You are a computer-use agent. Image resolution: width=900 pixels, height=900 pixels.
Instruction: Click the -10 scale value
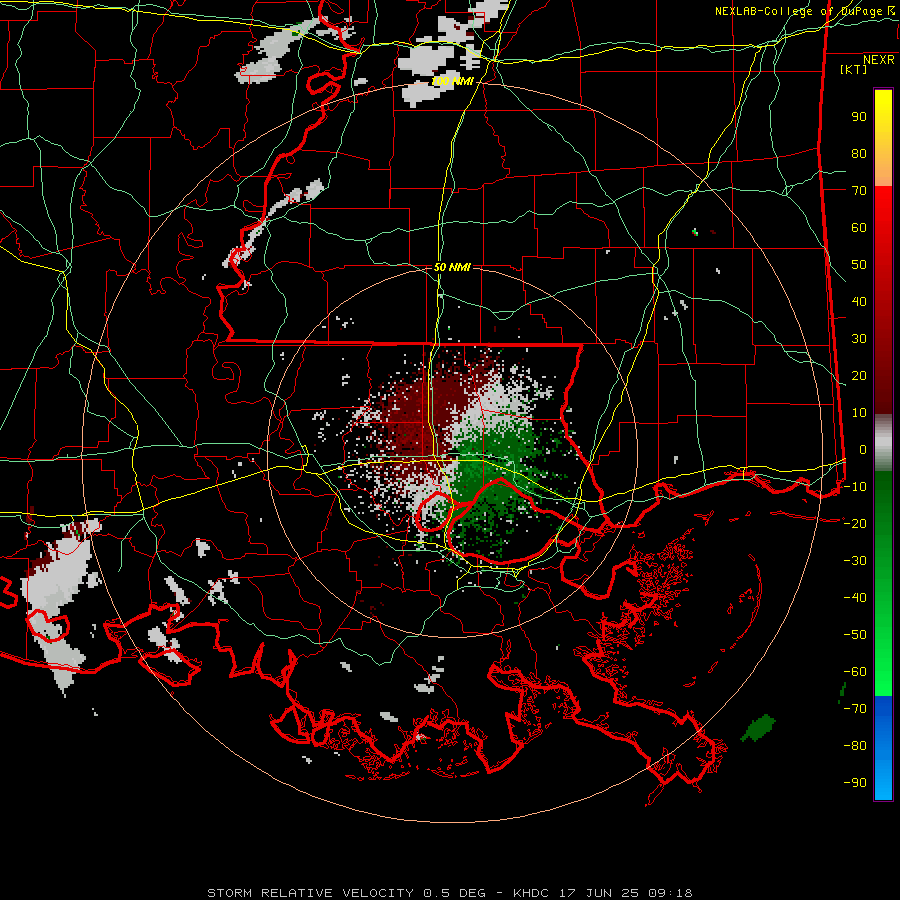pos(855,487)
